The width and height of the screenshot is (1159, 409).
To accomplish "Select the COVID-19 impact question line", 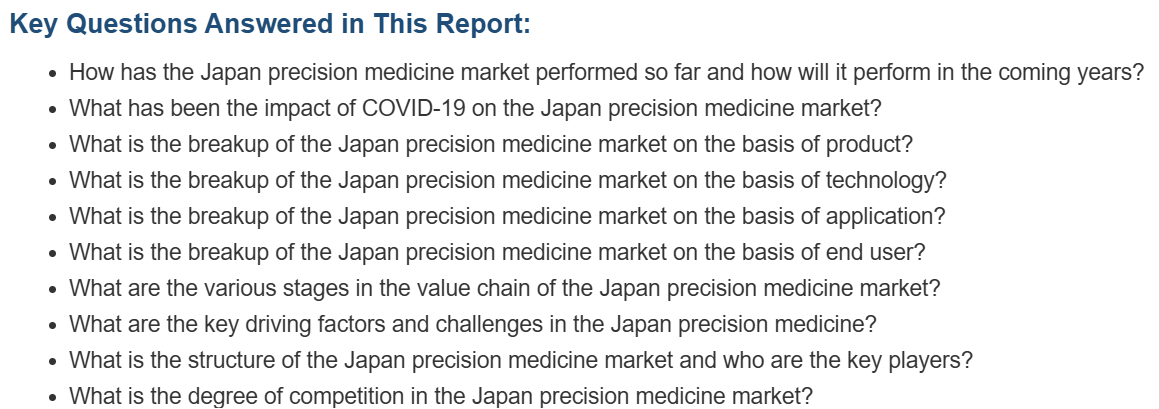I will pyautogui.click(x=474, y=108).
